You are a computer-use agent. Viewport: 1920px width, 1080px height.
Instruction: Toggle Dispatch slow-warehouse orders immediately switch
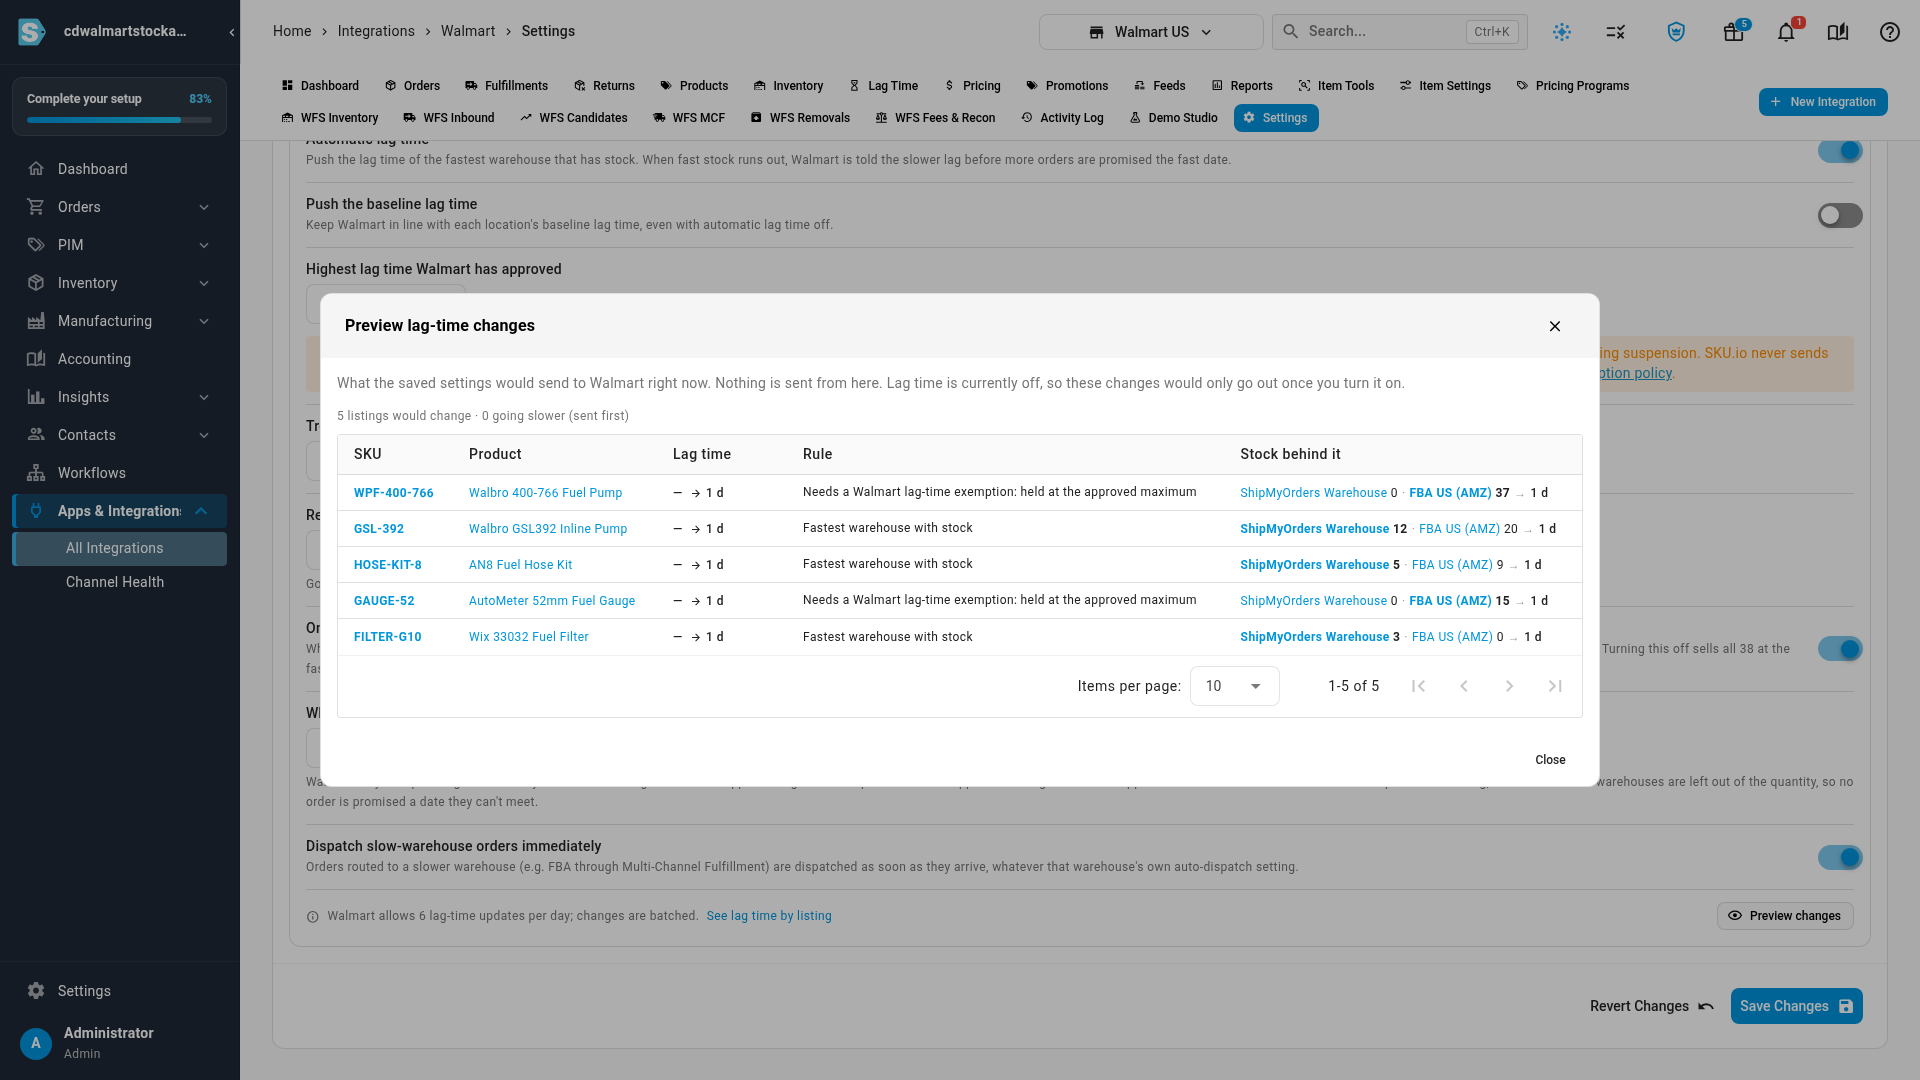coord(1840,857)
